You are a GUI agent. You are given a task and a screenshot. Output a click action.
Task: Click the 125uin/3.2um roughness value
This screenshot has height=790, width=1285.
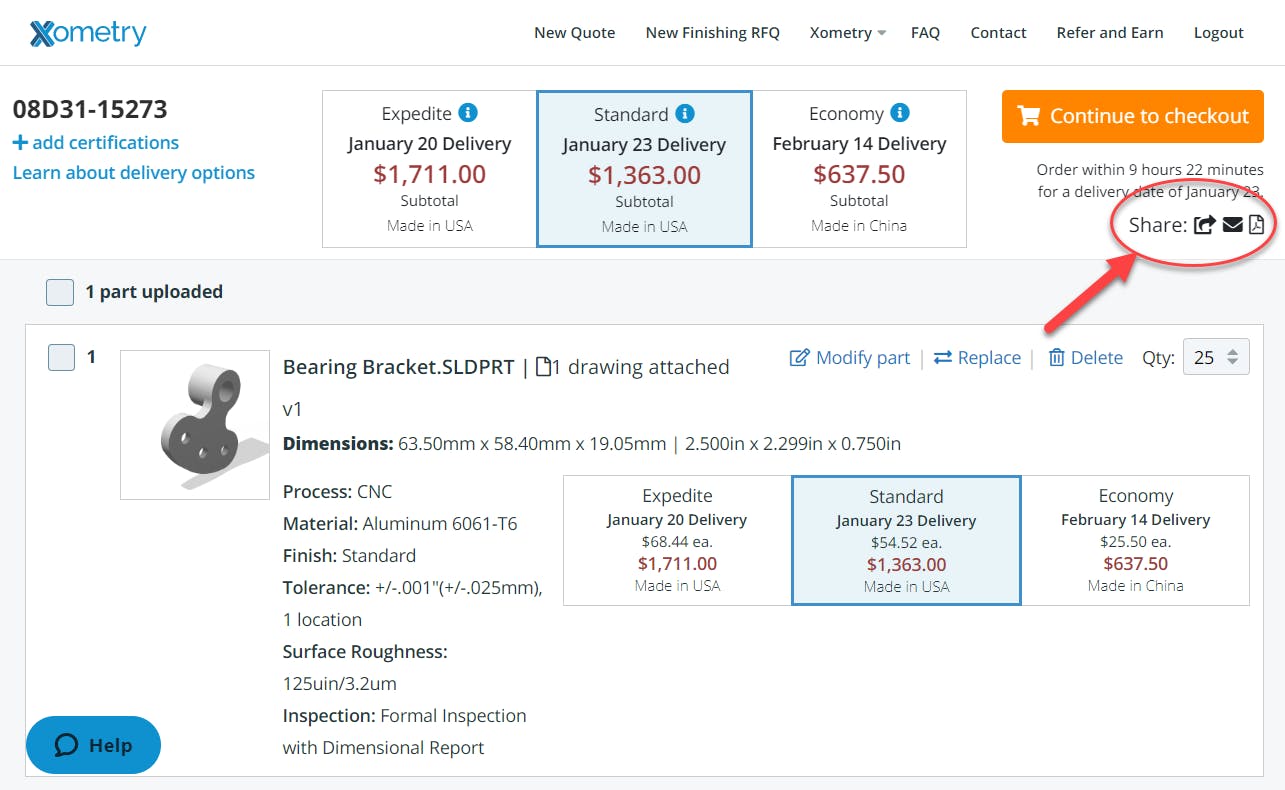(x=340, y=683)
